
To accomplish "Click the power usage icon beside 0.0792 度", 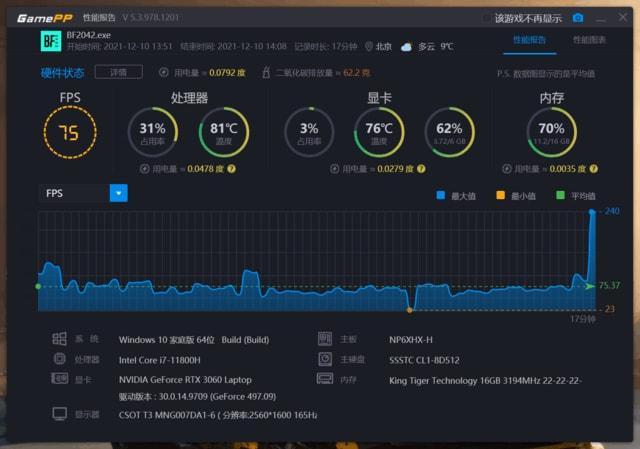I will point(163,72).
